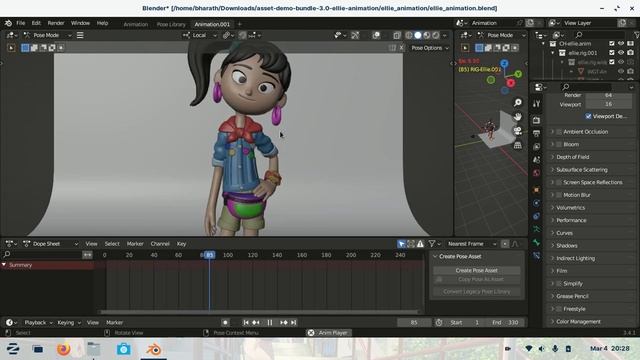Toggle perspective/orthographic grid gizmo

click(518, 145)
